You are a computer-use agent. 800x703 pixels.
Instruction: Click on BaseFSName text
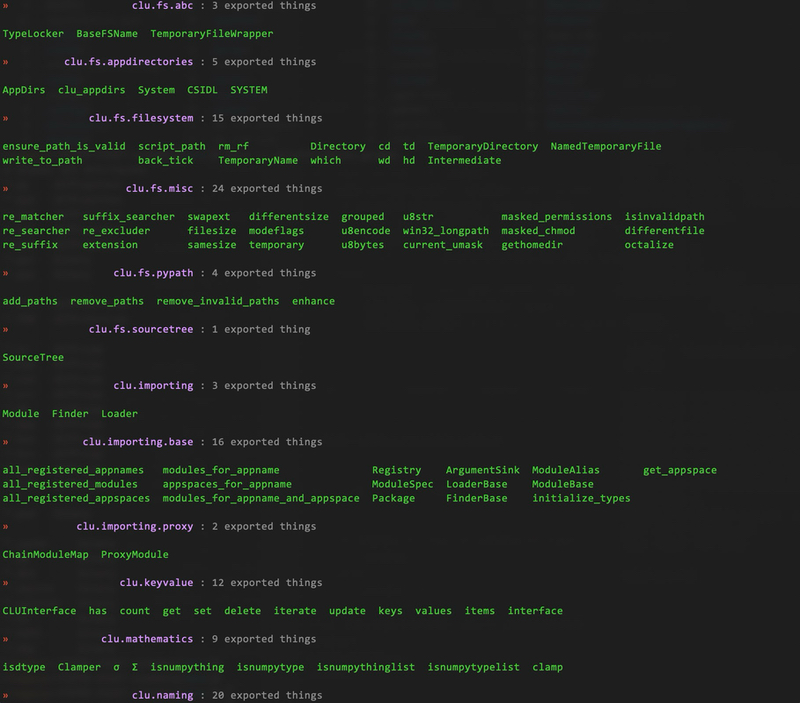click(107, 34)
